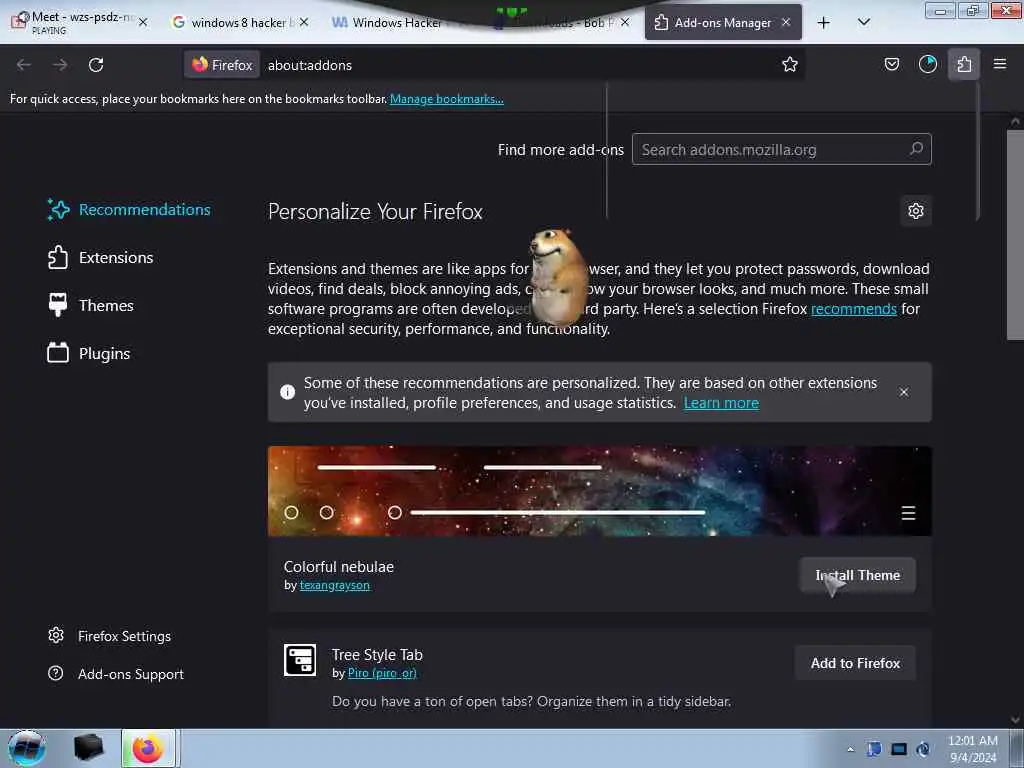
Task: Open the Extensions puzzle toolbar button
Action: [x=964, y=64]
